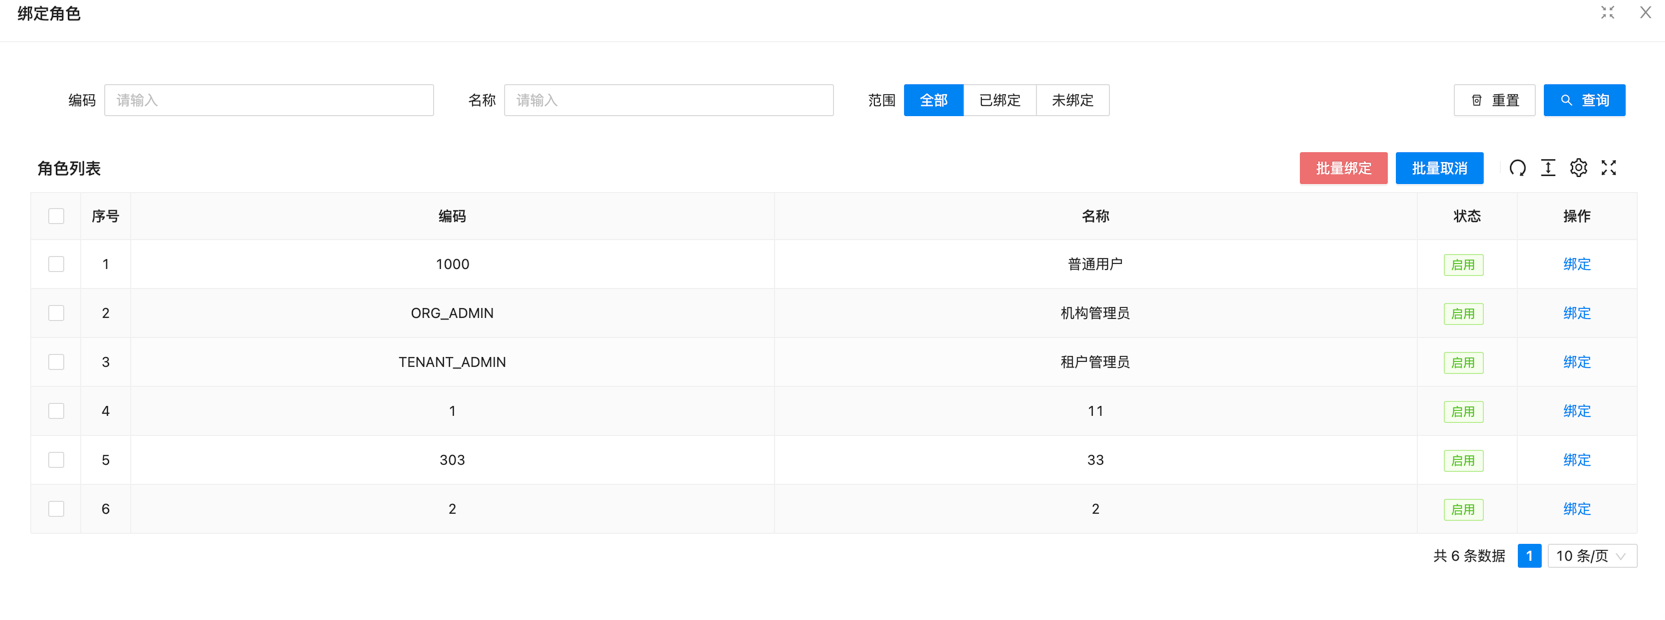Select checkbox for TENANT_ADMIN row
The width and height of the screenshot is (1665, 620).
coord(56,362)
